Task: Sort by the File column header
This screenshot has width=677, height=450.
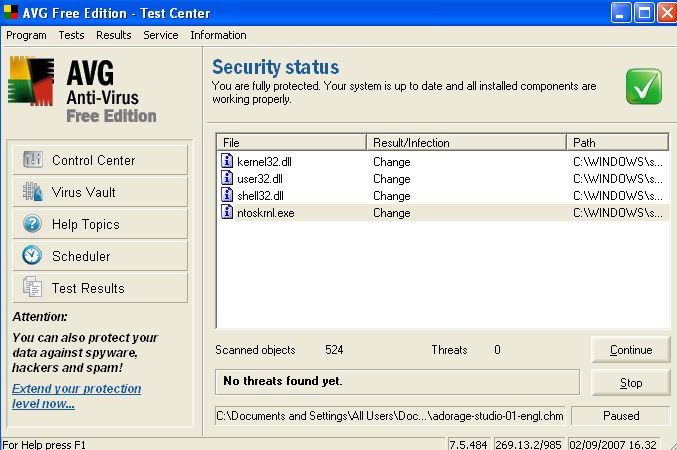Action: 291,143
